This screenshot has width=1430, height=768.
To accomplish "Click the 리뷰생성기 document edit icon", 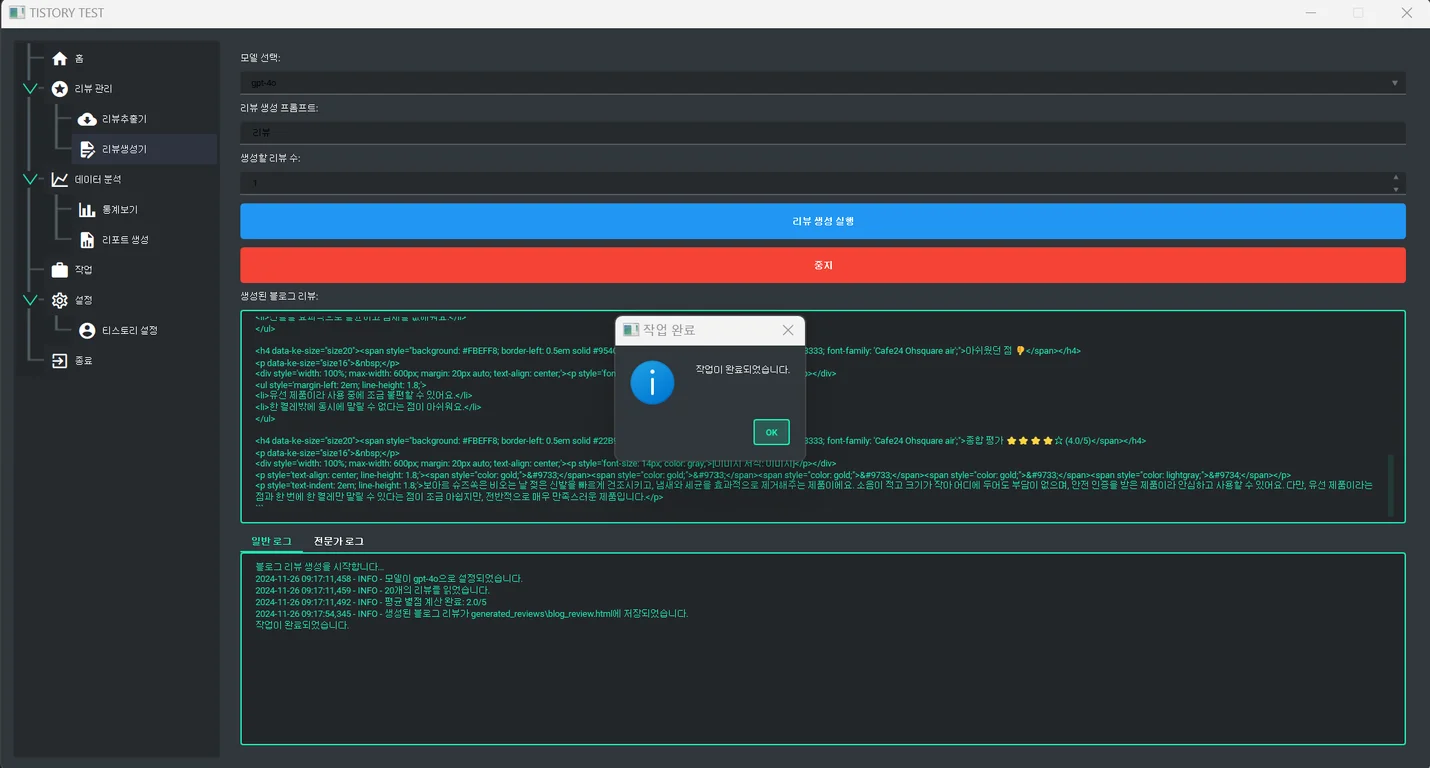I will point(87,149).
